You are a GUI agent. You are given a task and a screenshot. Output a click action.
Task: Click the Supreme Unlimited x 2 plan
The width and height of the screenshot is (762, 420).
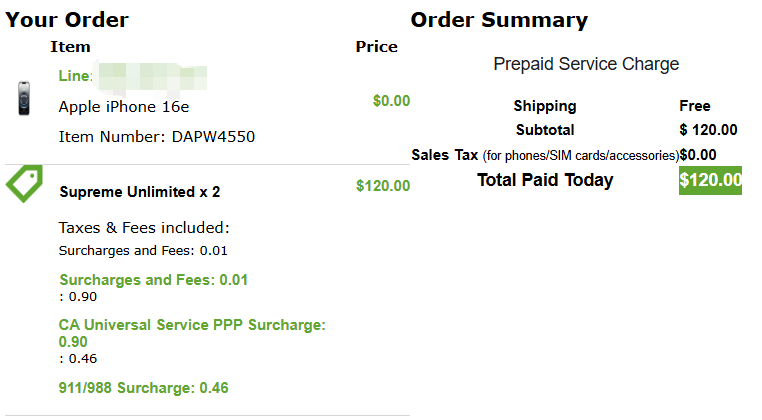[x=140, y=192]
